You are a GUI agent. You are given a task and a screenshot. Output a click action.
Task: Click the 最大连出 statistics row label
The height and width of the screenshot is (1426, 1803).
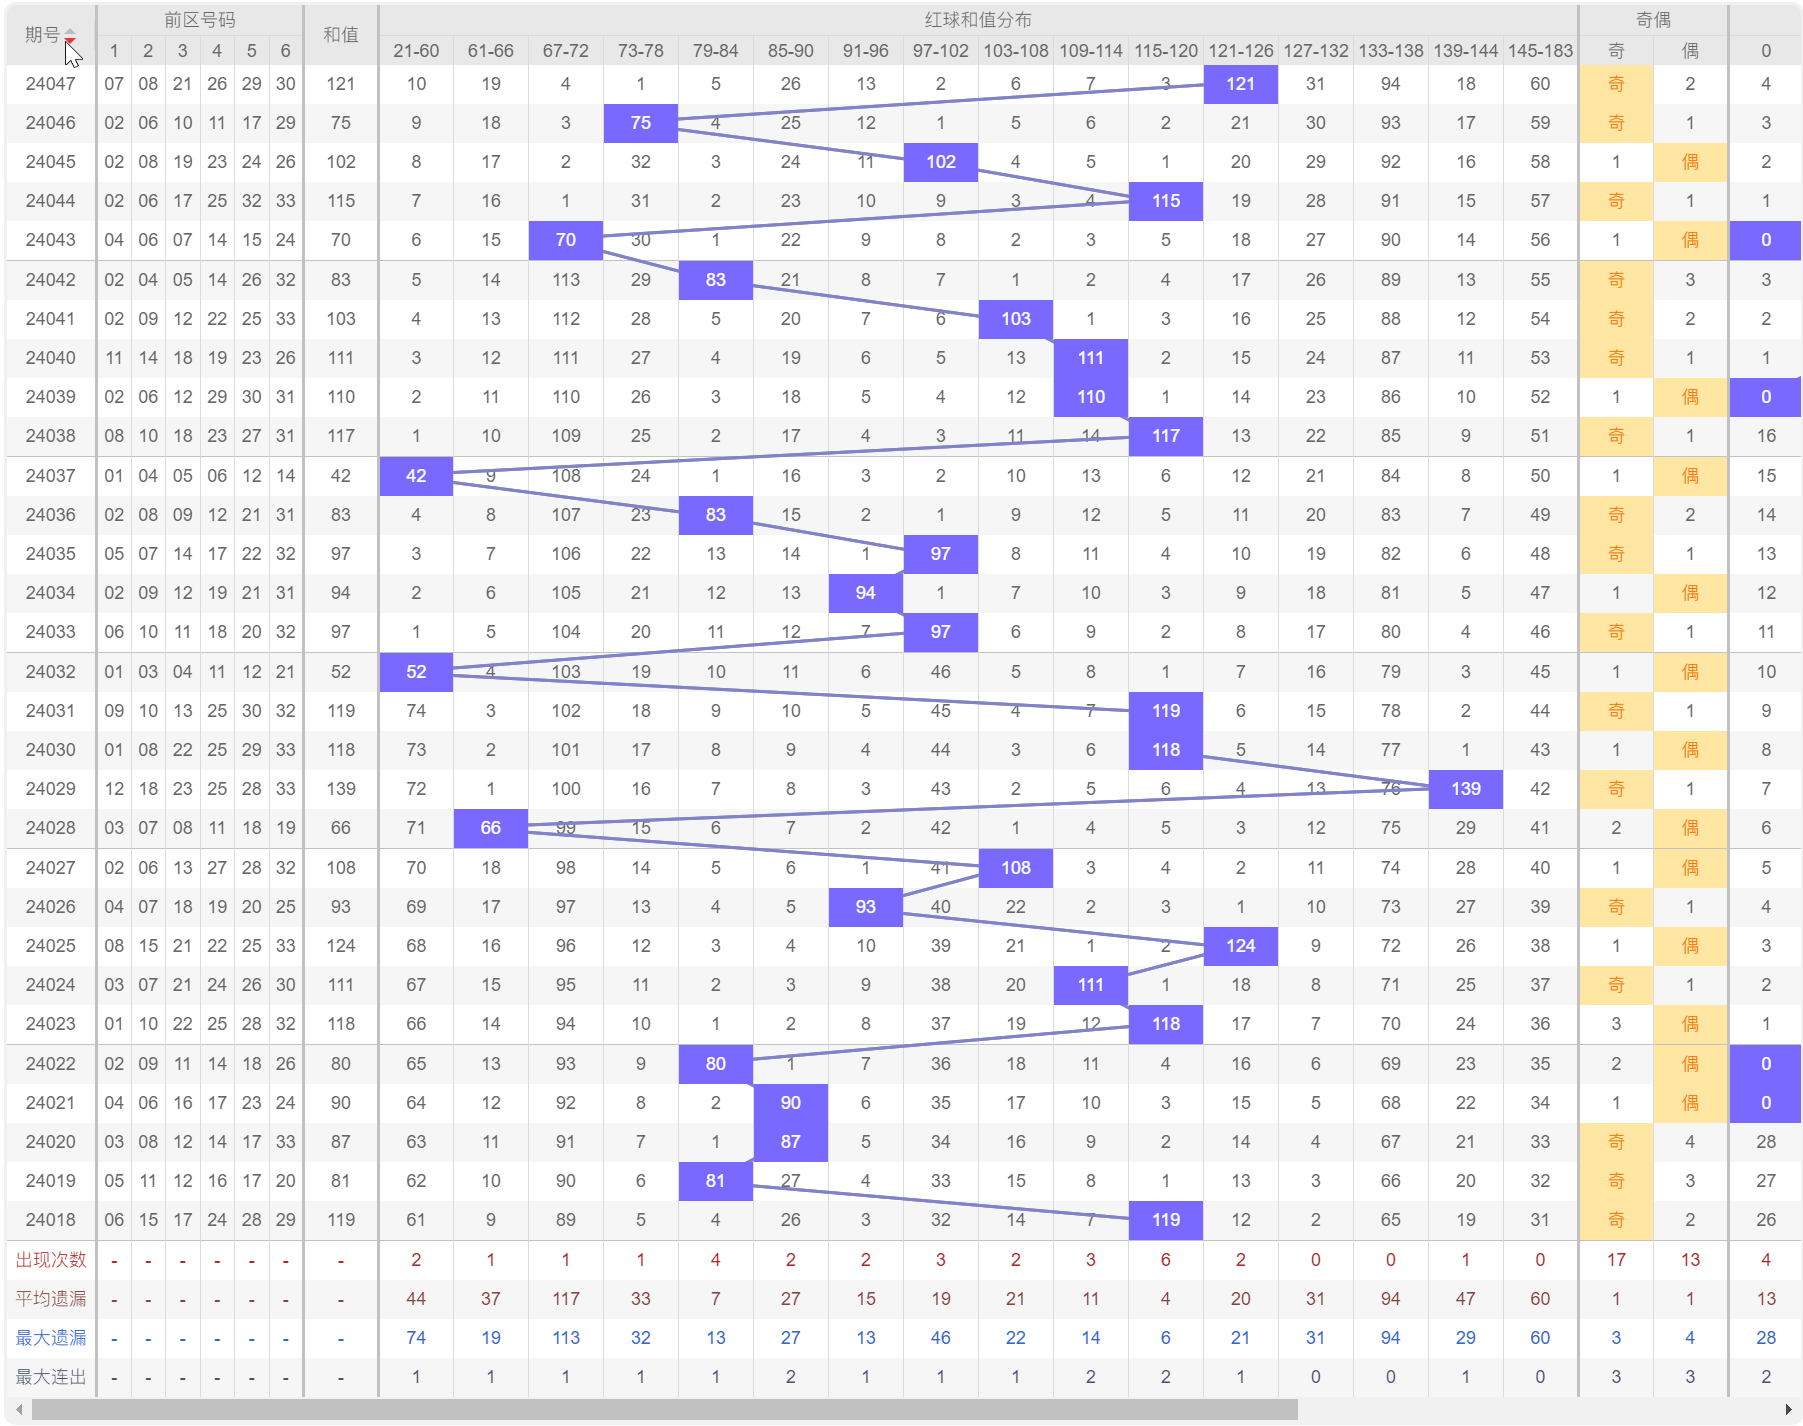pyautogui.click(x=51, y=1377)
